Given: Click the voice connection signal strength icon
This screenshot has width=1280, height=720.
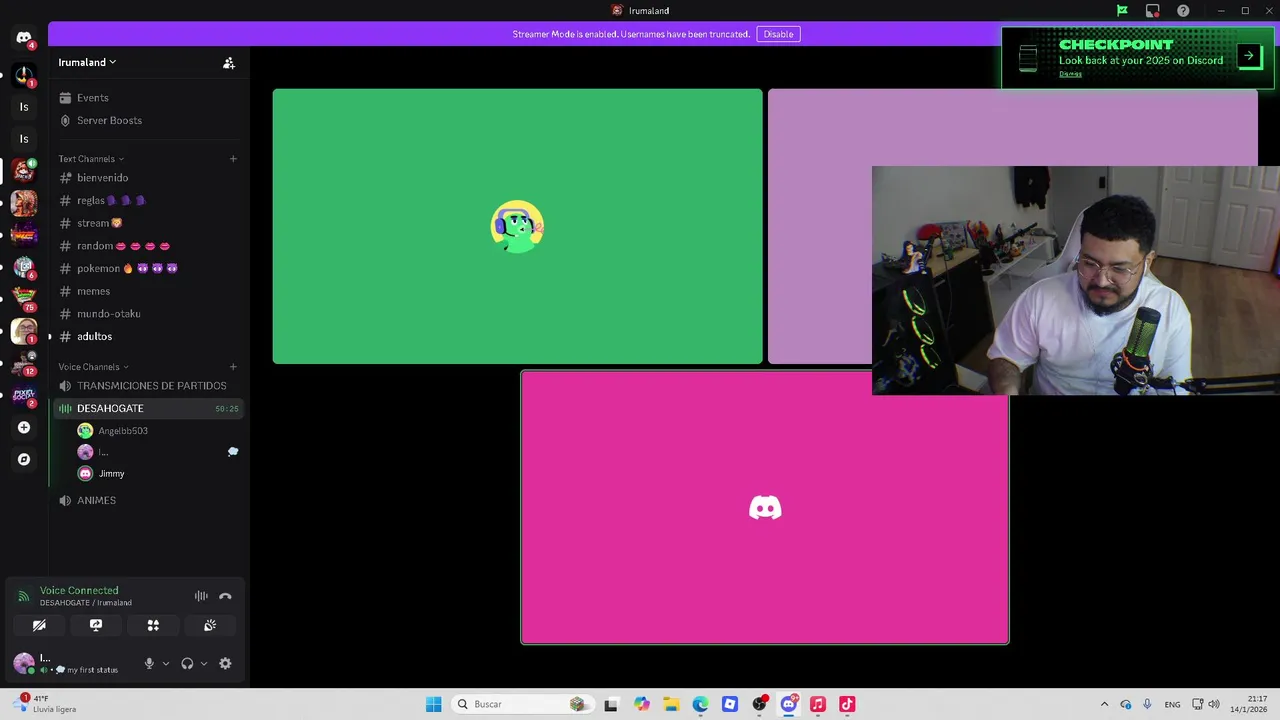Looking at the screenshot, I should point(24,596).
